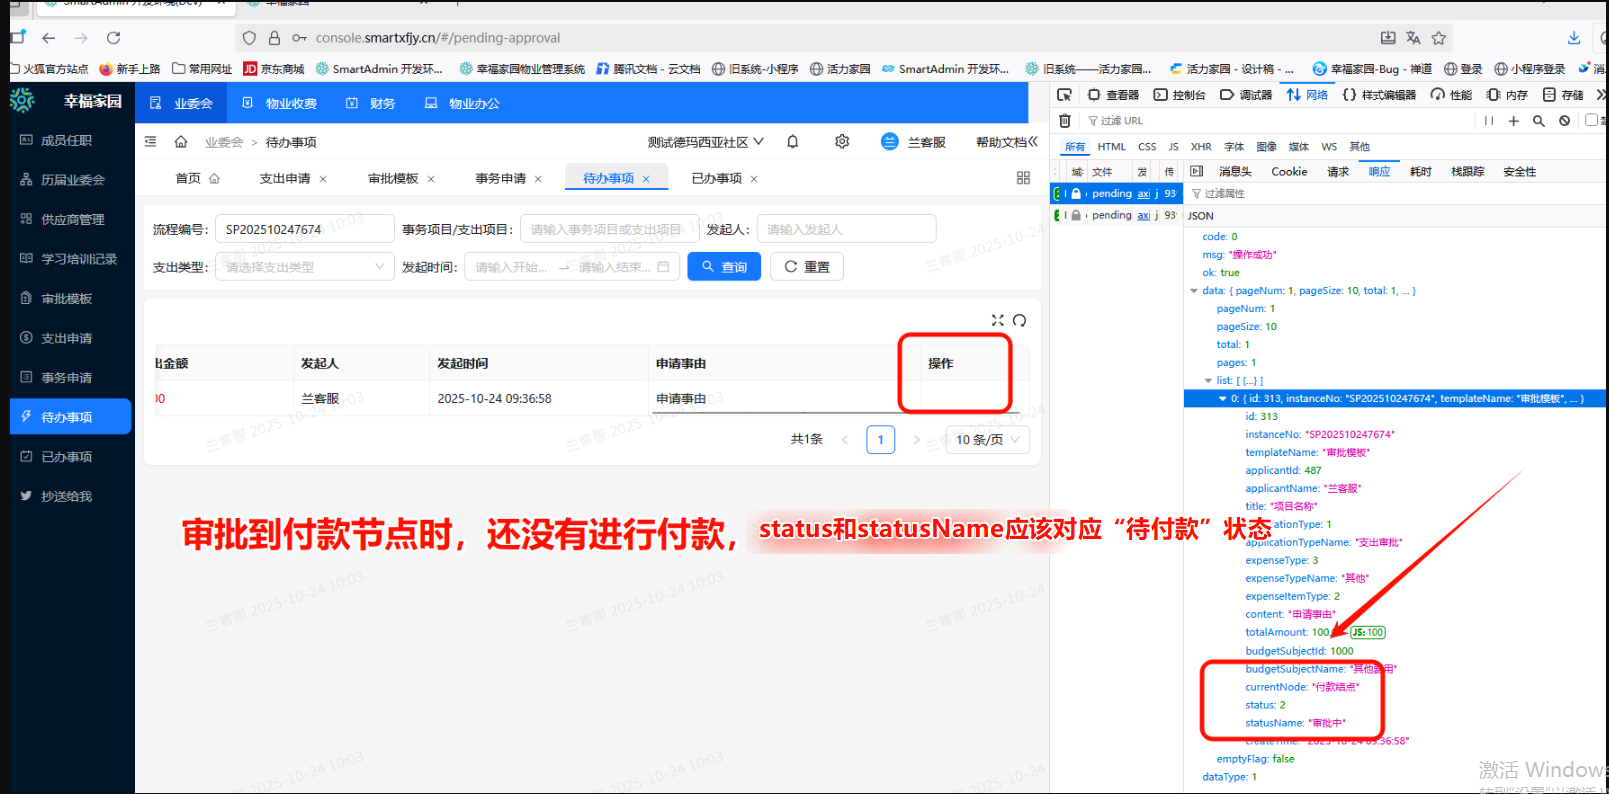Click the bookmark star icon in address bar
The width and height of the screenshot is (1609, 794).
click(x=1439, y=38)
